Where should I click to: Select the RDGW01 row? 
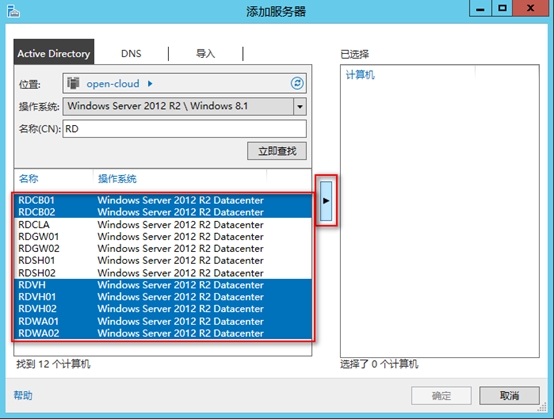click(163, 236)
